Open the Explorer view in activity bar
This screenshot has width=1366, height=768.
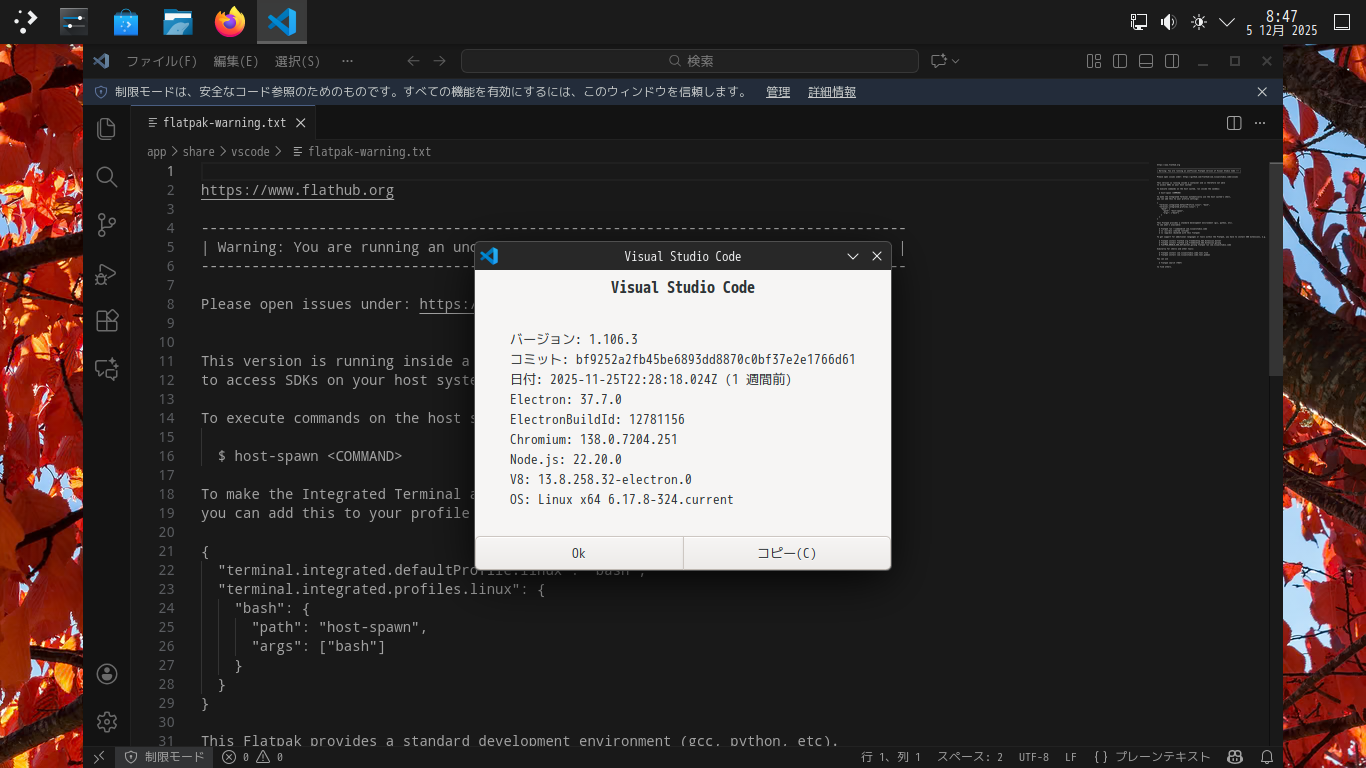click(107, 128)
